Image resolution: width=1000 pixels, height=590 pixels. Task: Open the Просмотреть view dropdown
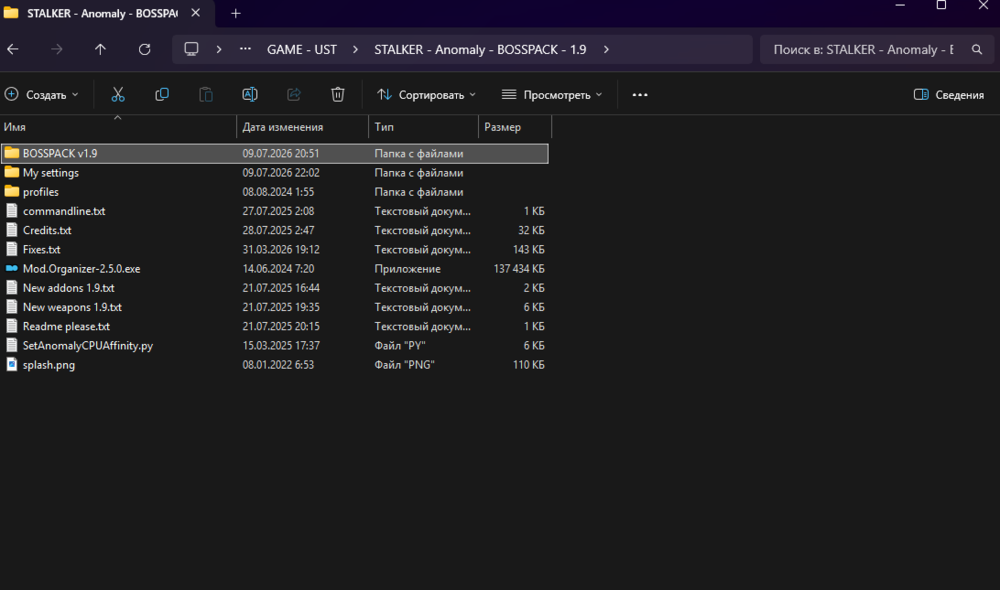coord(552,94)
